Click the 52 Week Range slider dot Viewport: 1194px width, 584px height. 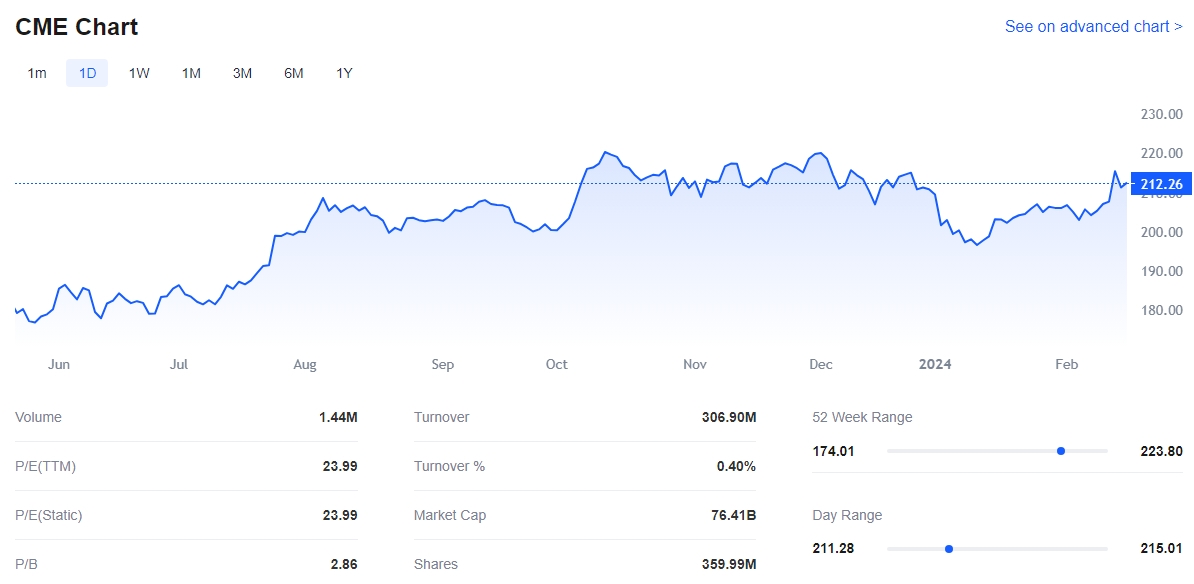click(x=1061, y=451)
